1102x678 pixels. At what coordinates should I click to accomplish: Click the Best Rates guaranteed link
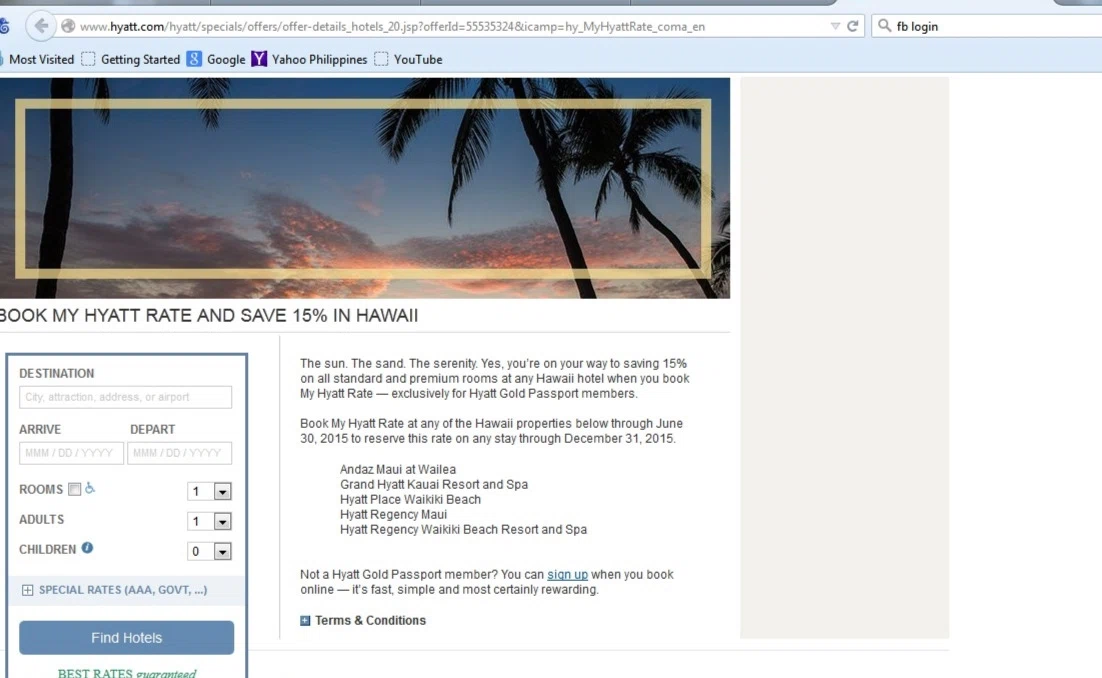coord(127,672)
